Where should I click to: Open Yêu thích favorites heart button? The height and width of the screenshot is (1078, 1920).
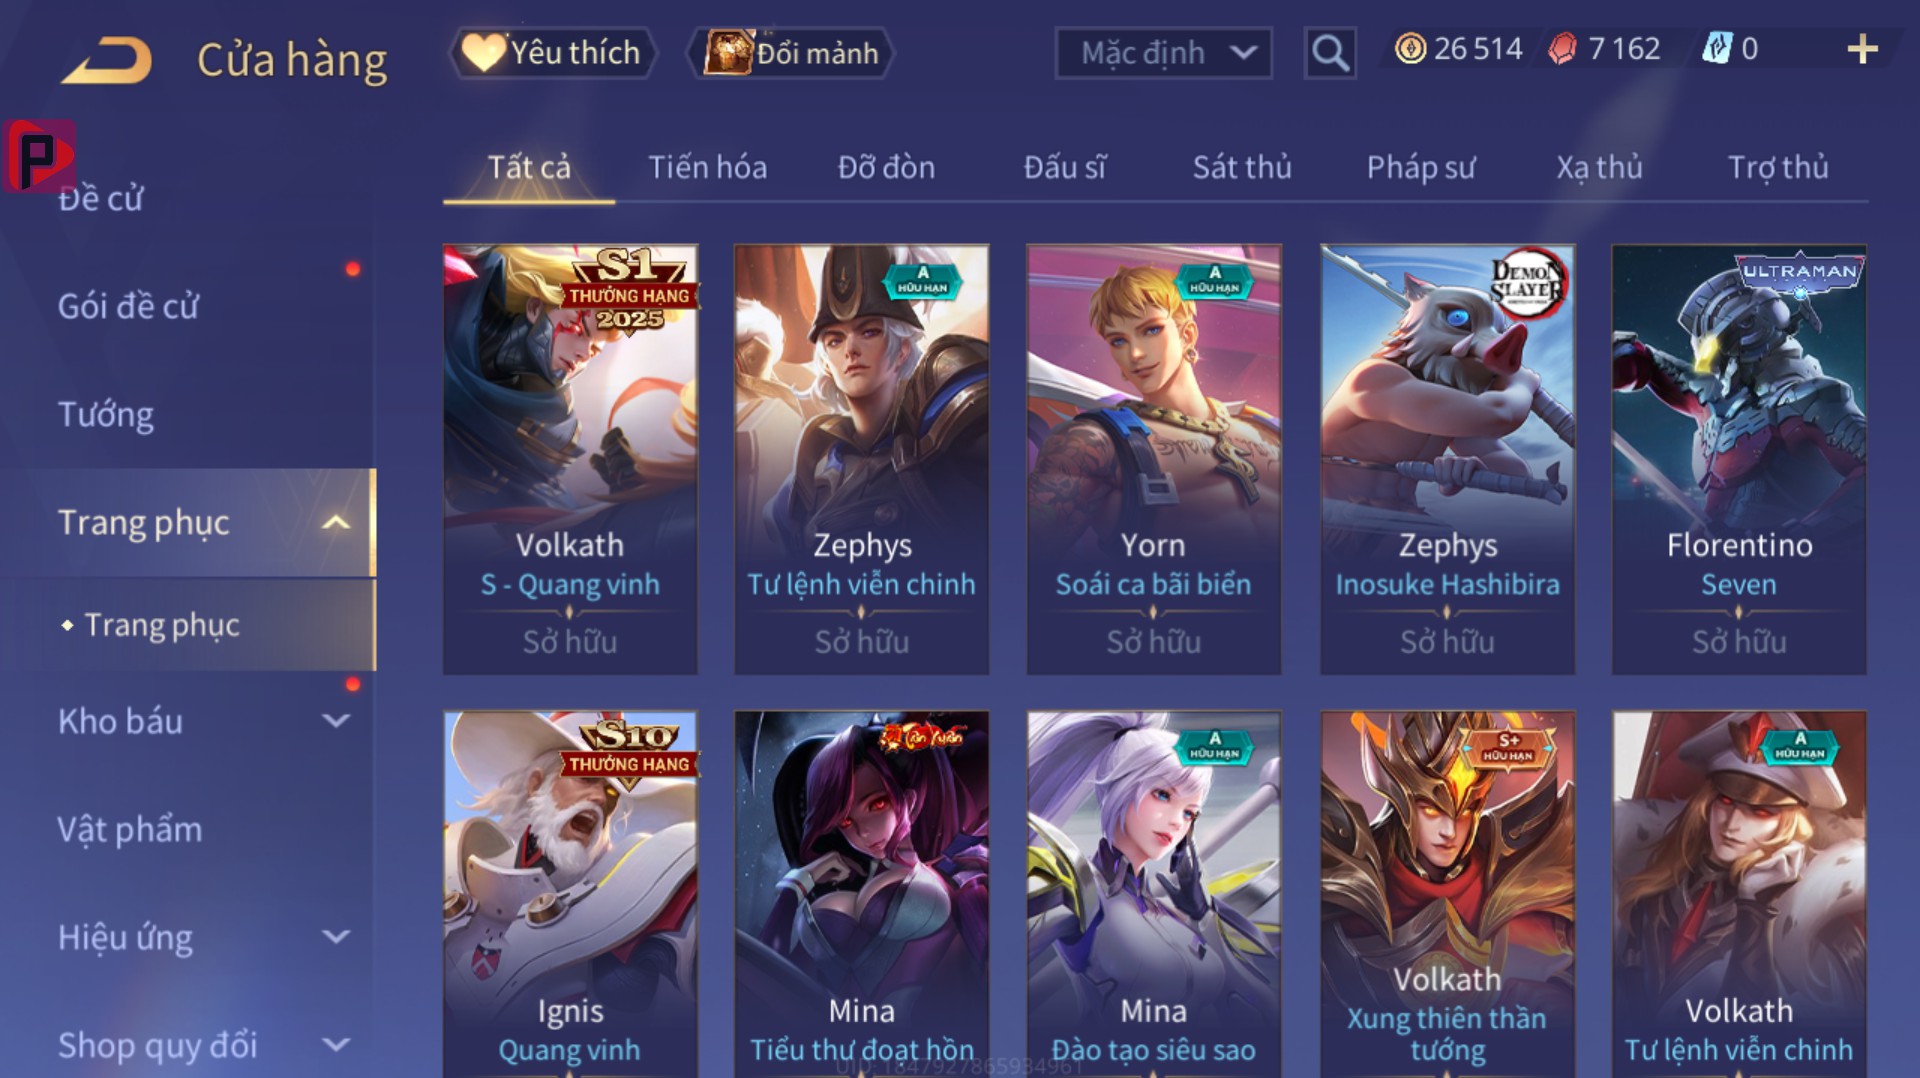[553, 53]
